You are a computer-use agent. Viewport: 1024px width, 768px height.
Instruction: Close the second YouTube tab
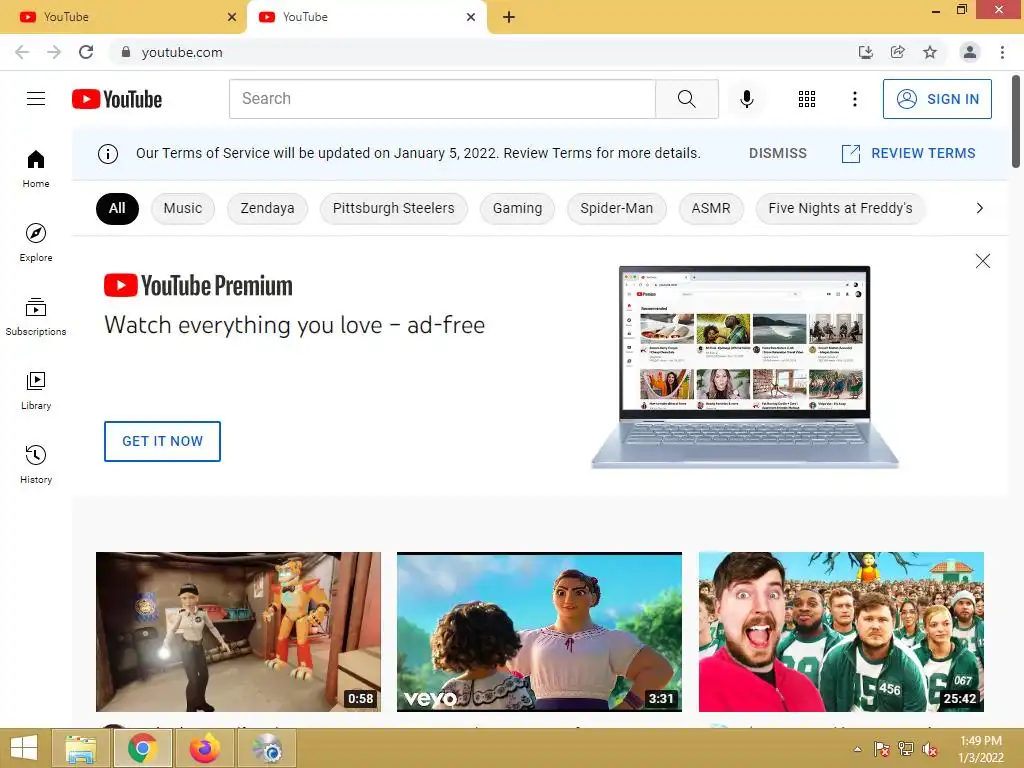coord(471,17)
